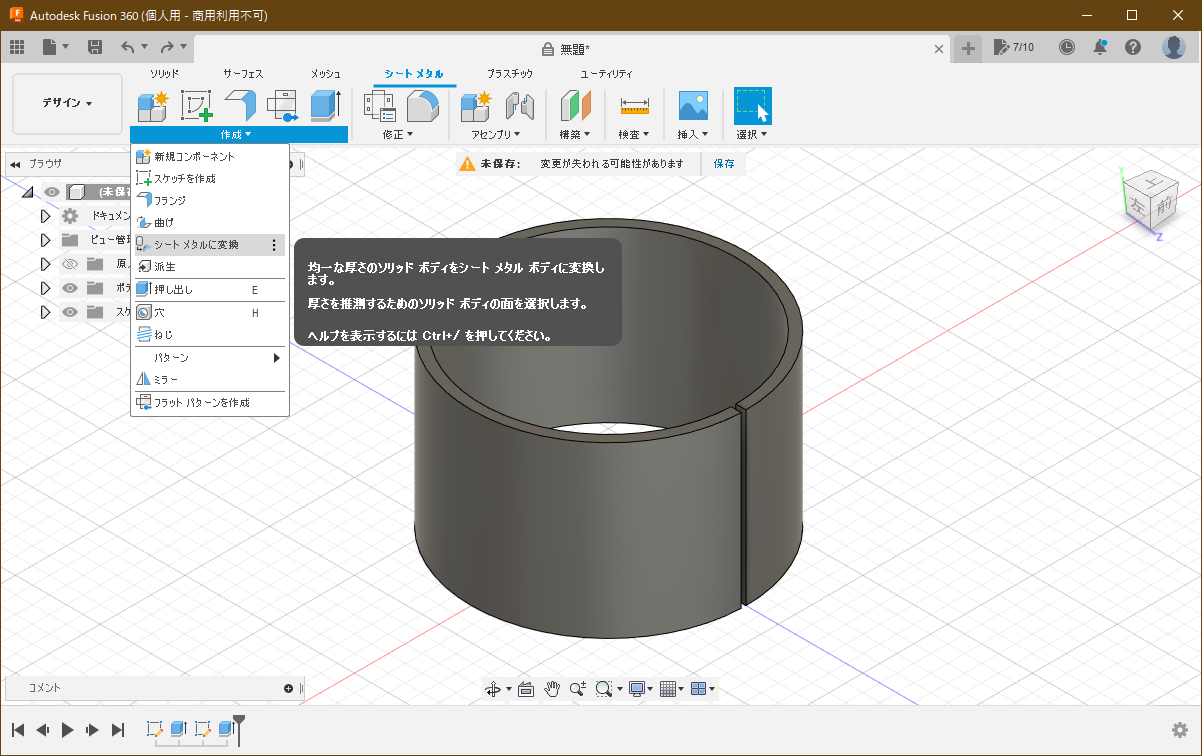Click the Orbit tool in navigation bar
1202x756 pixels.
click(x=493, y=689)
